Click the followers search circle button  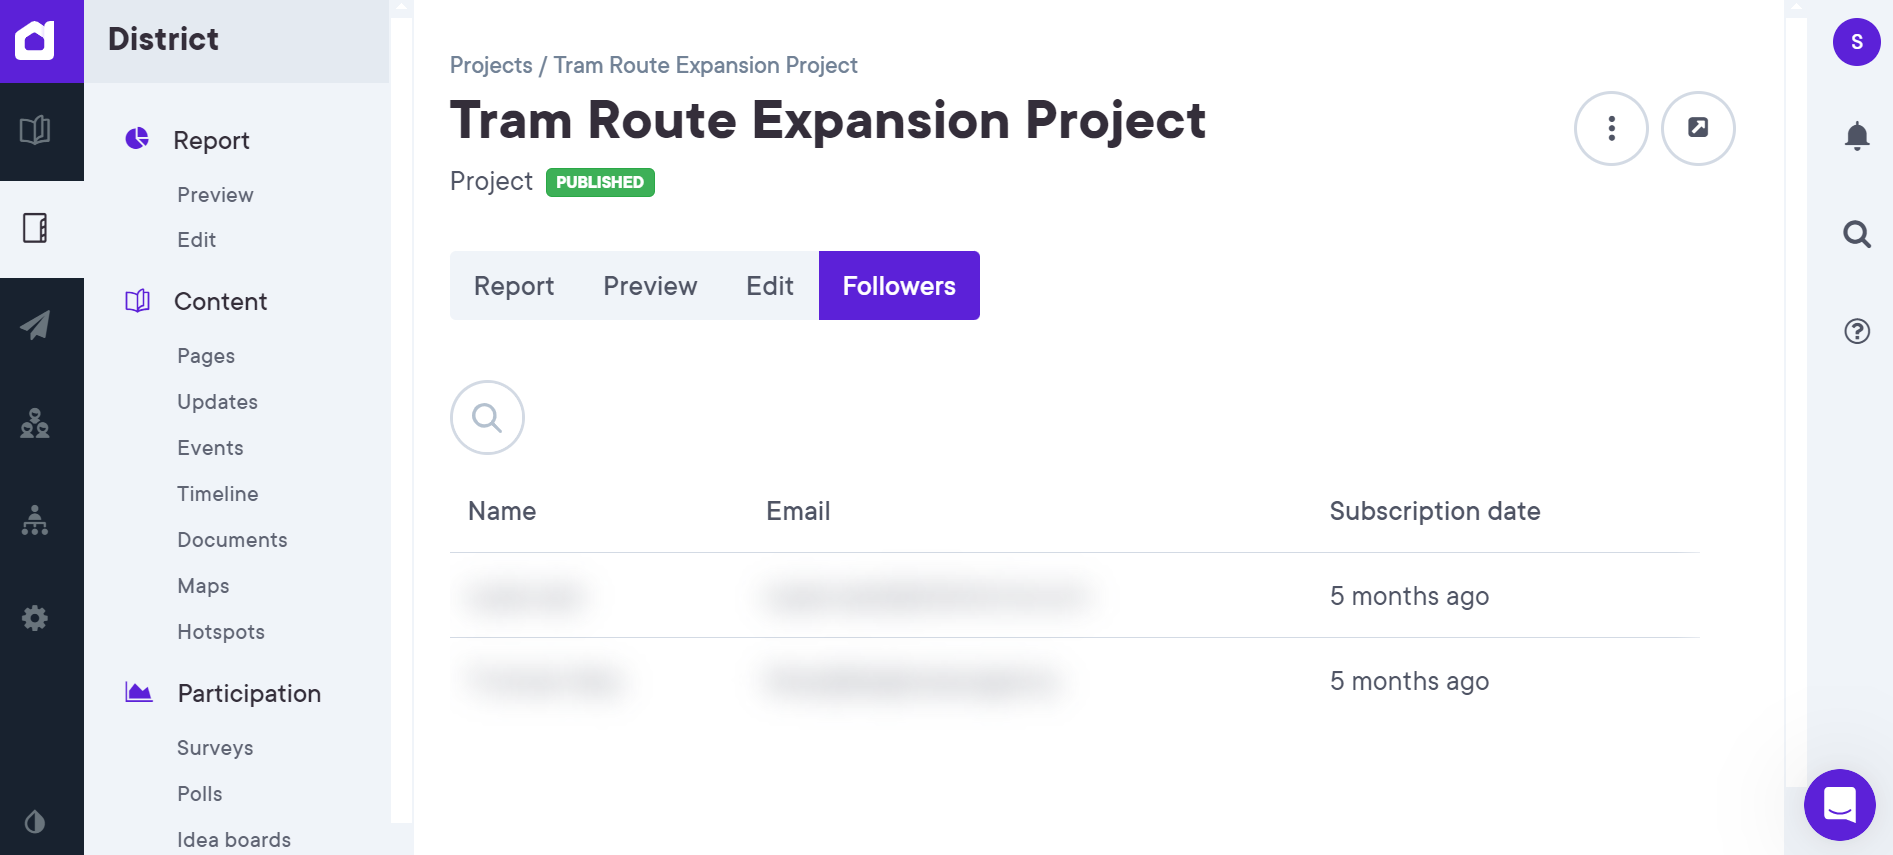(x=487, y=417)
